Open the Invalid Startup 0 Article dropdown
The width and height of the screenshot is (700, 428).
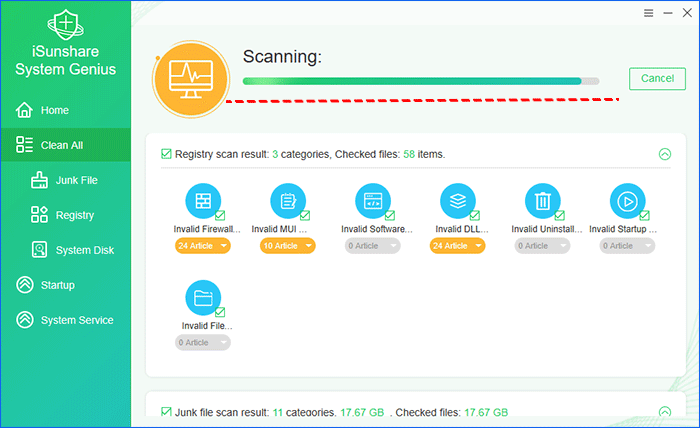[627, 245]
